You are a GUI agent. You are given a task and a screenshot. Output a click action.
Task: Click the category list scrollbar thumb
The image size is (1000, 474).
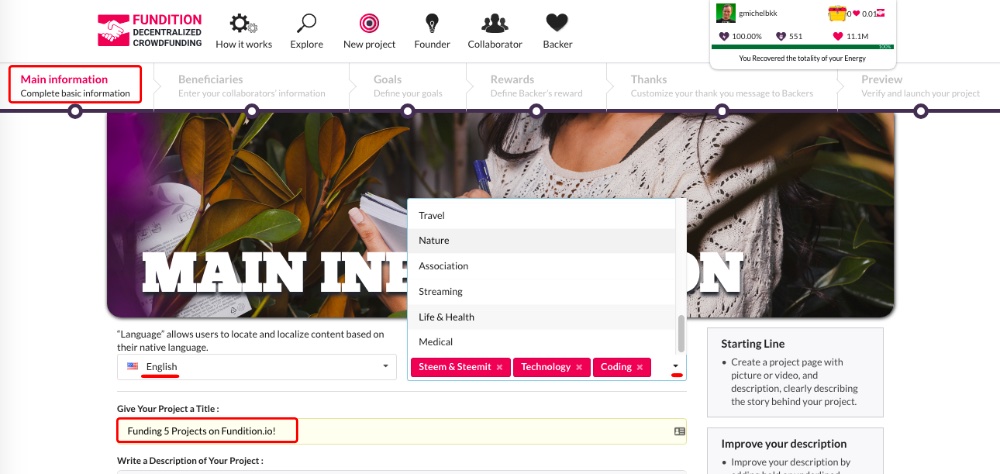681,333
